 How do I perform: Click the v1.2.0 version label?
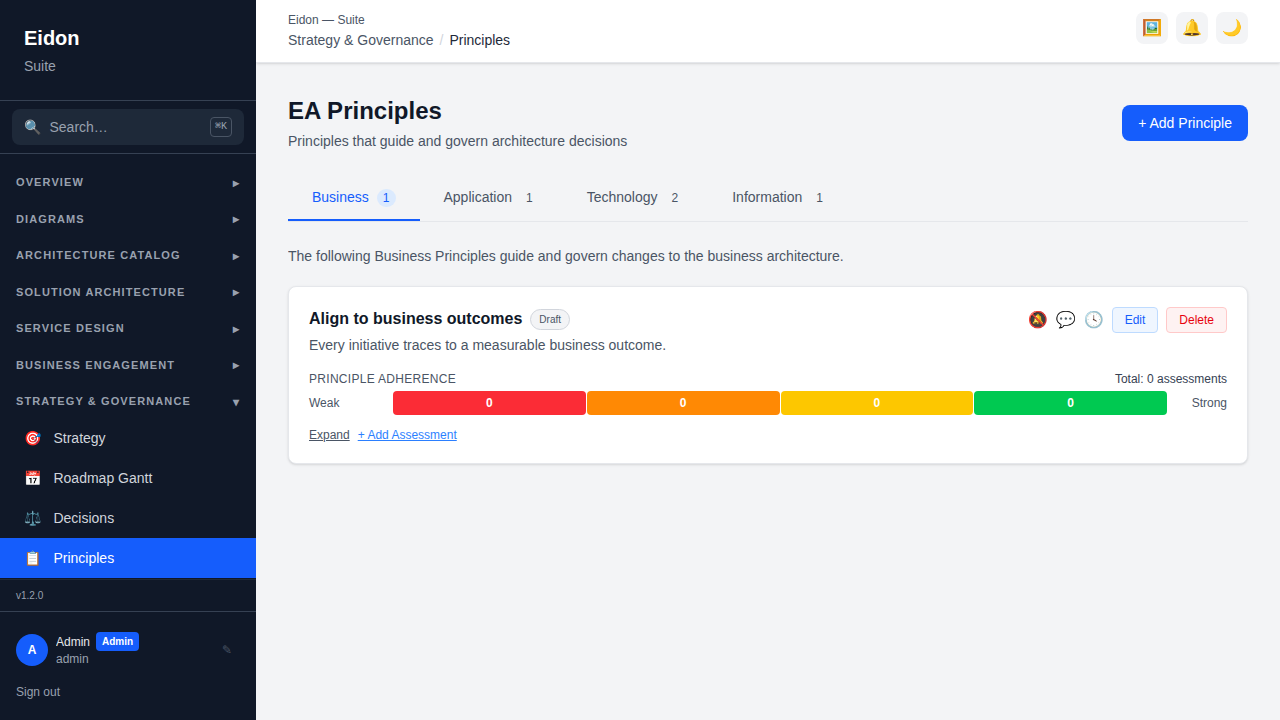[x=30, y=595]
